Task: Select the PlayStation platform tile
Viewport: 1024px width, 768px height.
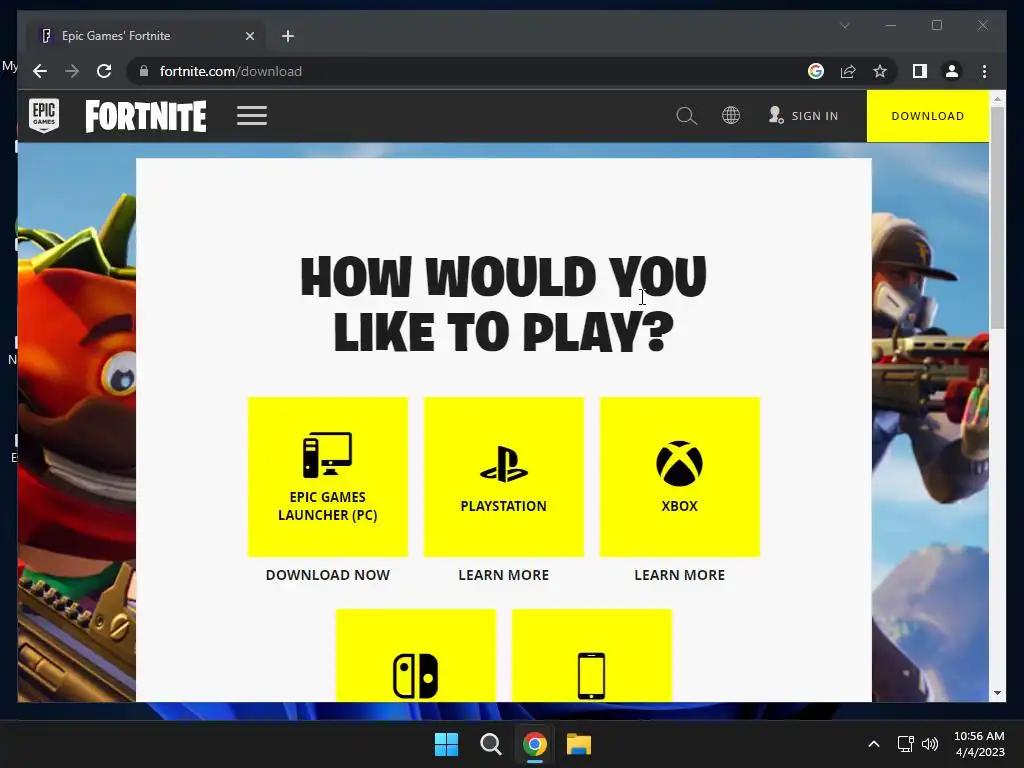Action: click(x=504, y=477)
